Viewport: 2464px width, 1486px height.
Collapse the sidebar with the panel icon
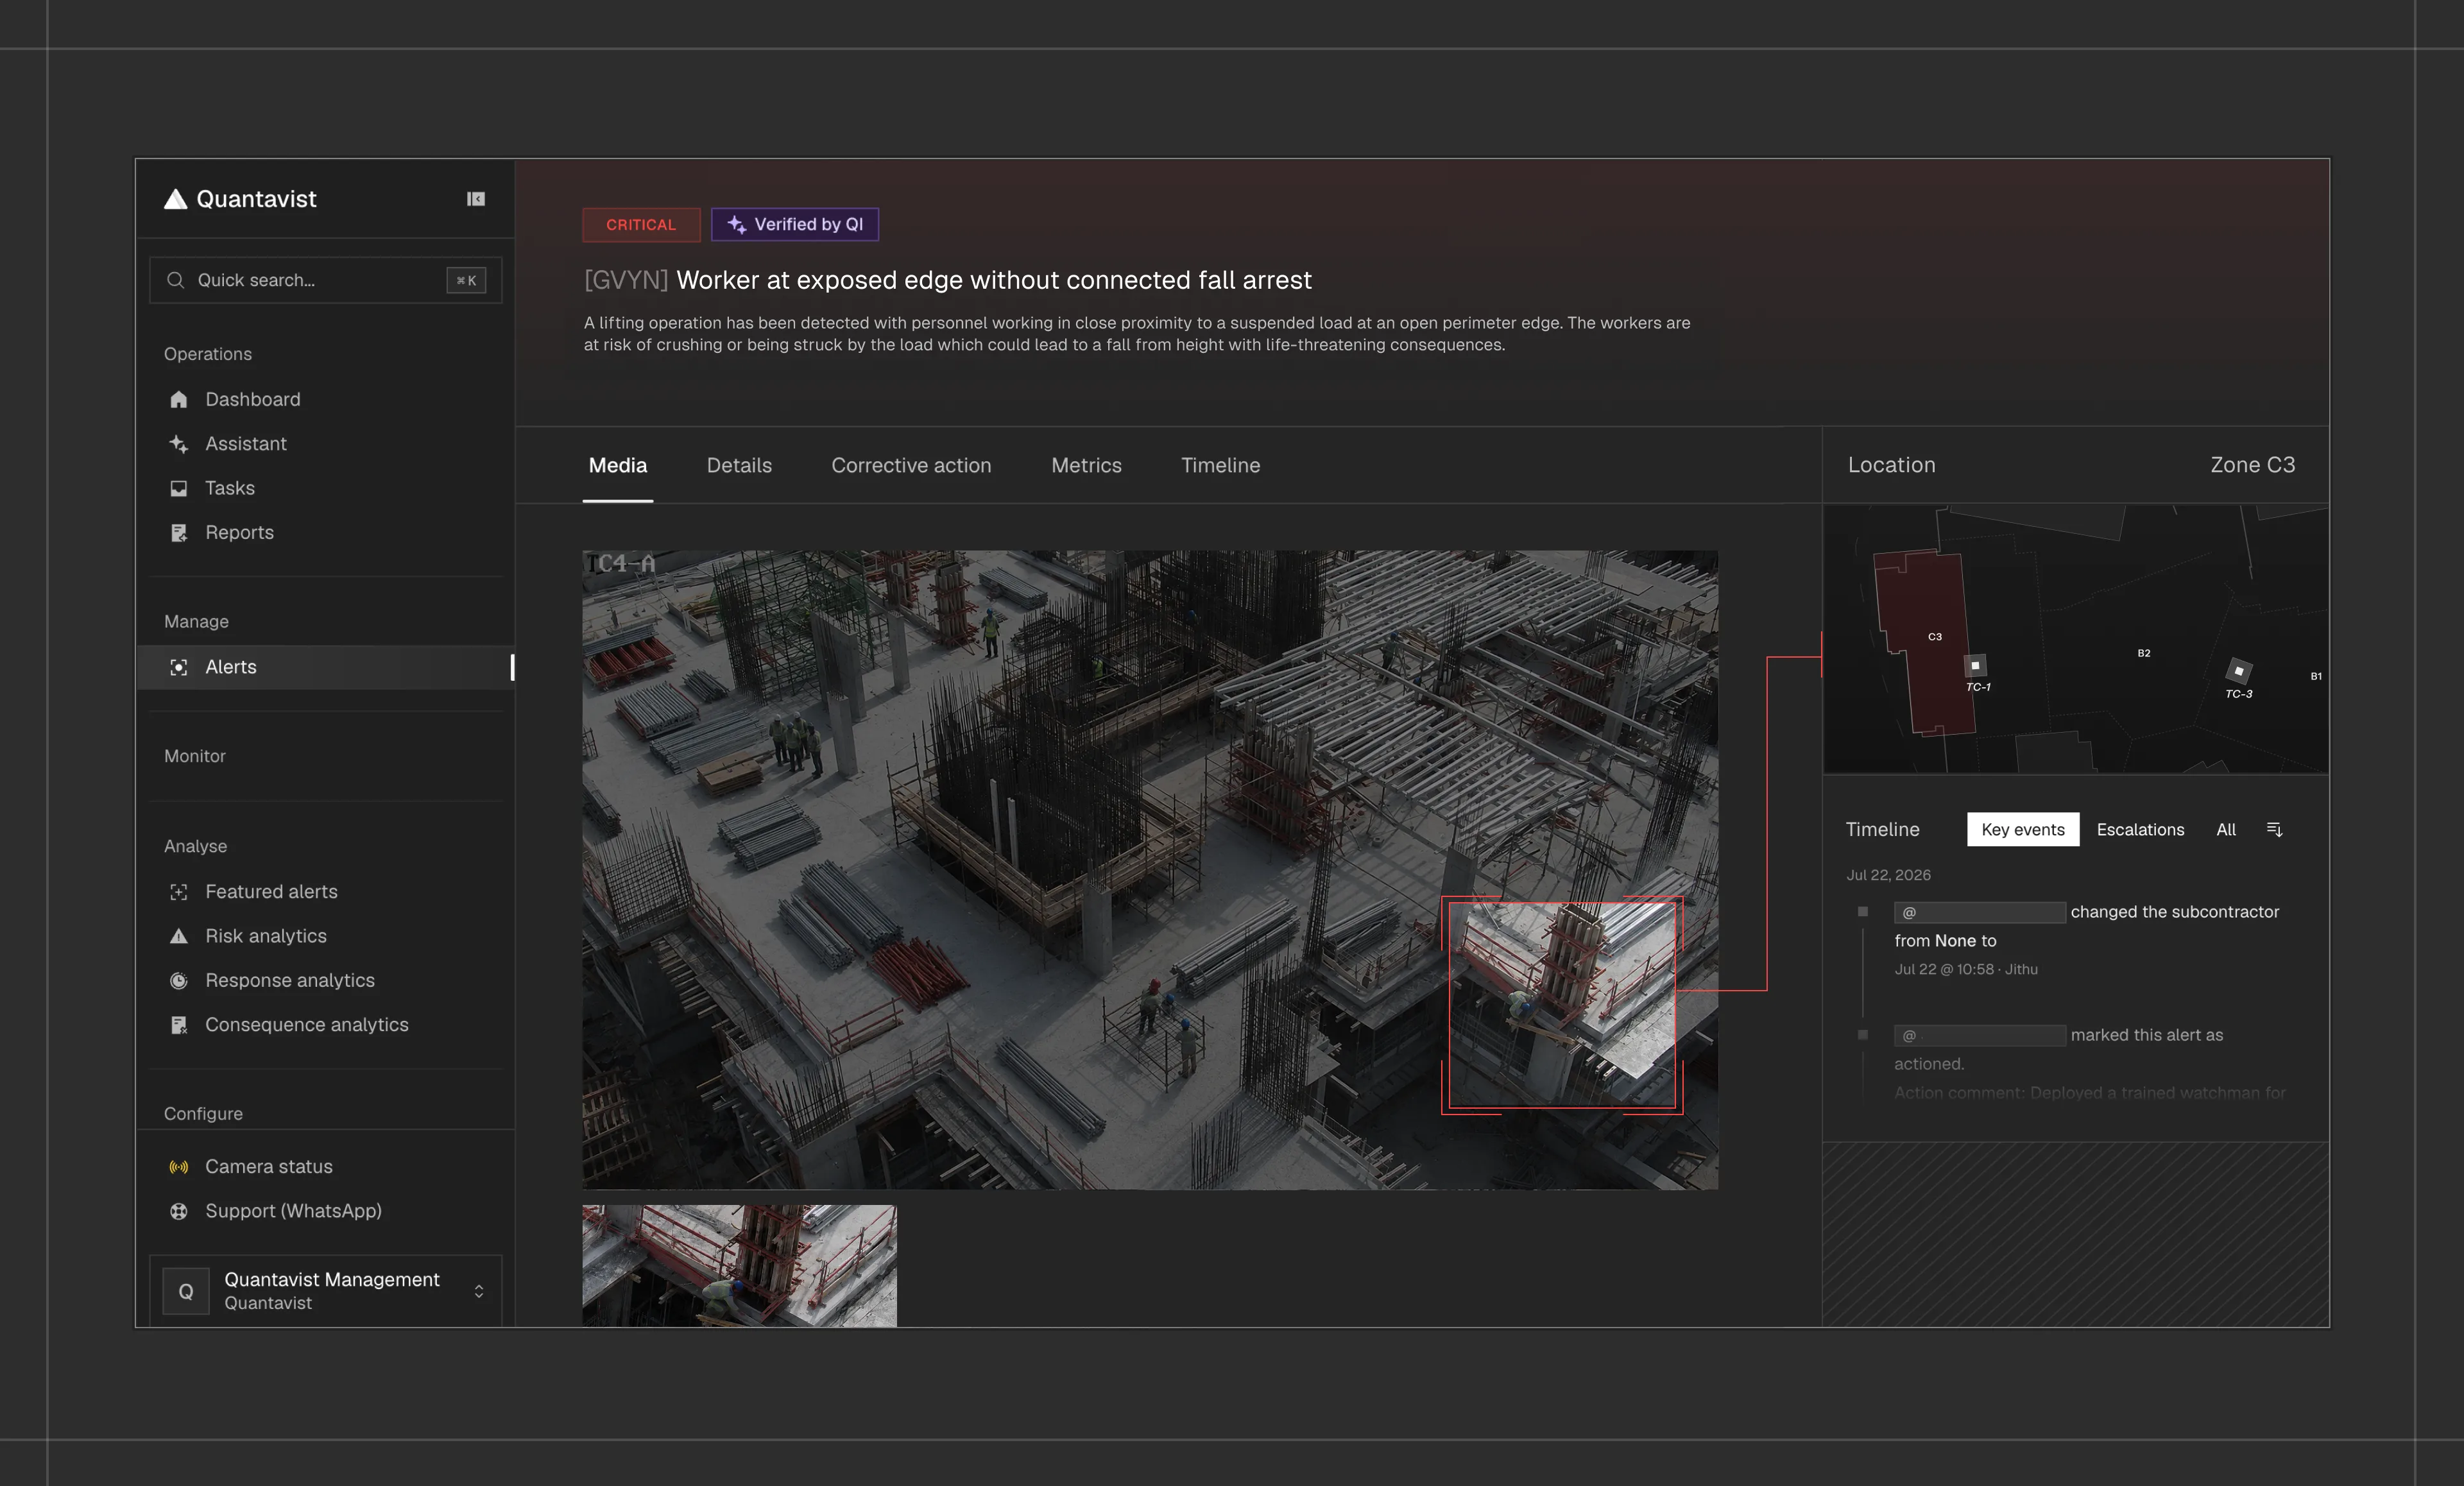(x=476, y=199)
